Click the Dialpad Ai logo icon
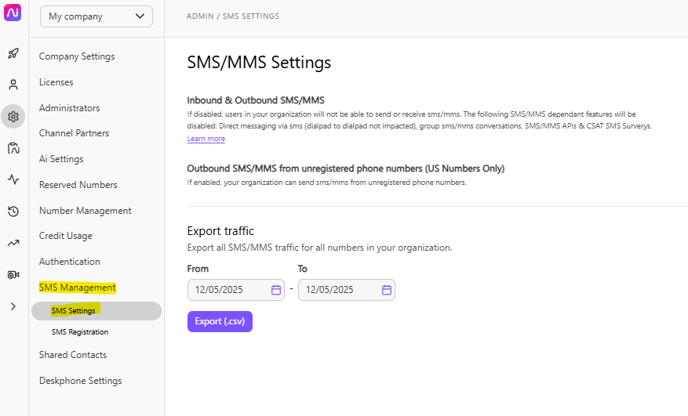 point(12,12)
